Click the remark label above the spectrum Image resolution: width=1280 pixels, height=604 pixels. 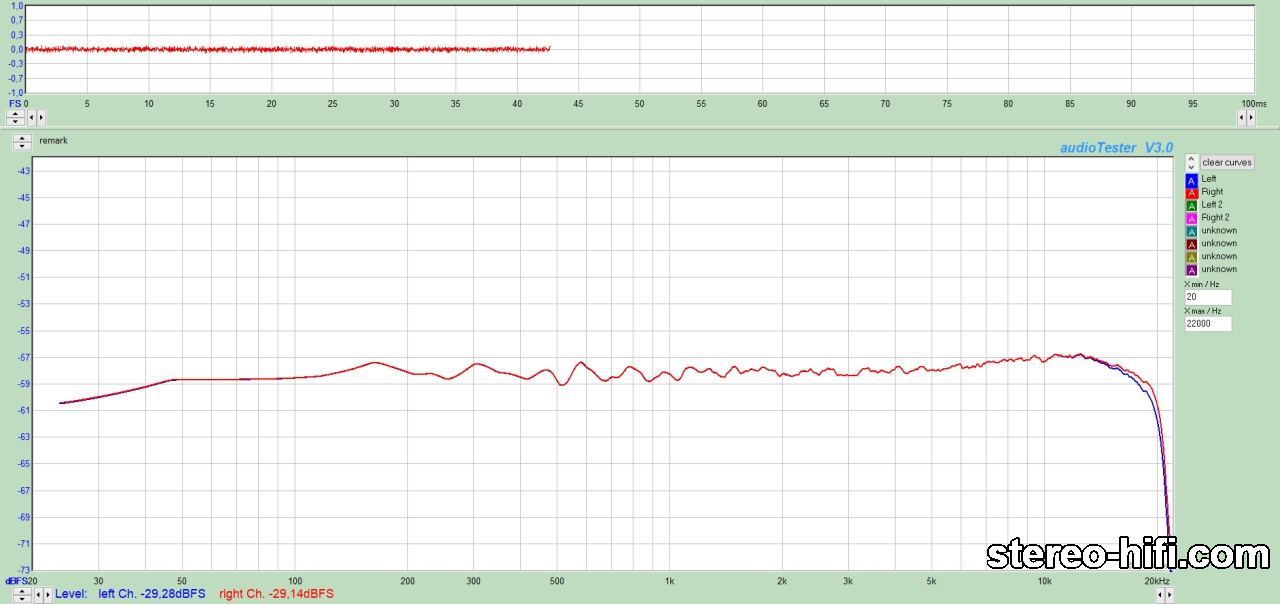pos(53,141)
